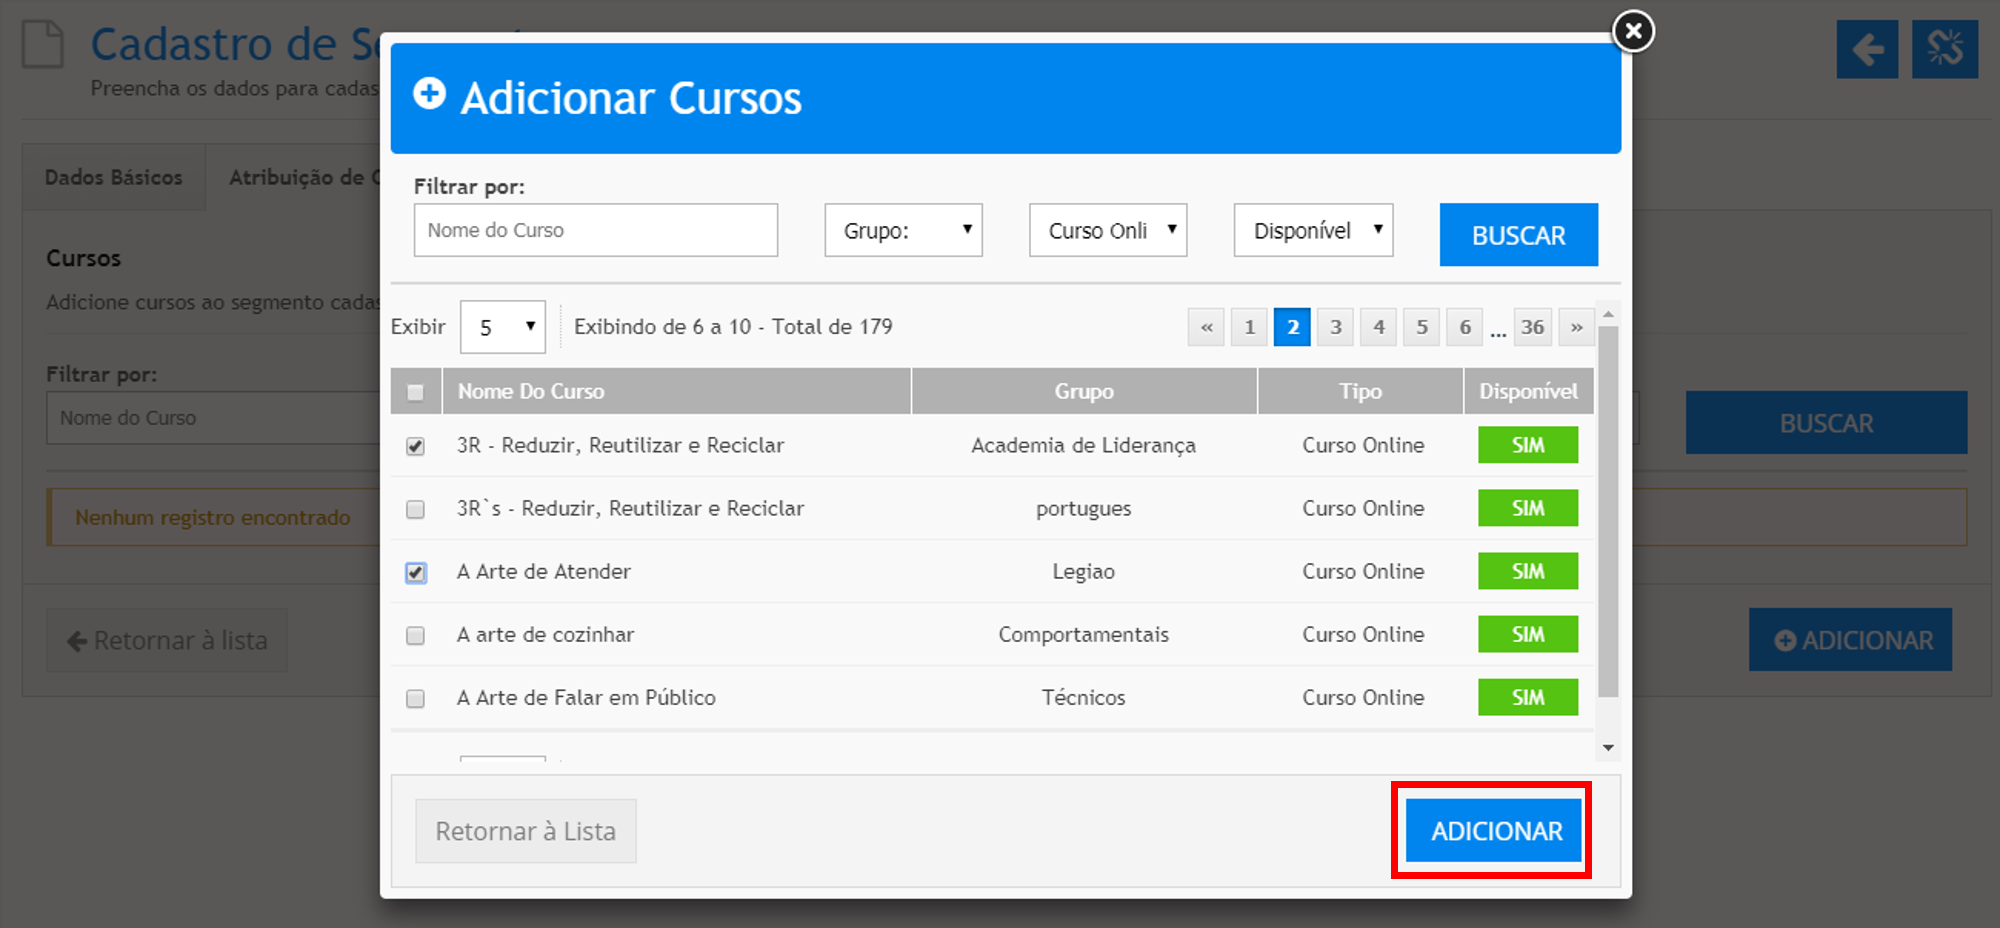The height and width of the screenshot is (928, 2000).
Task: Click the scroll down arrow in course list
Action: point(1608,747)
